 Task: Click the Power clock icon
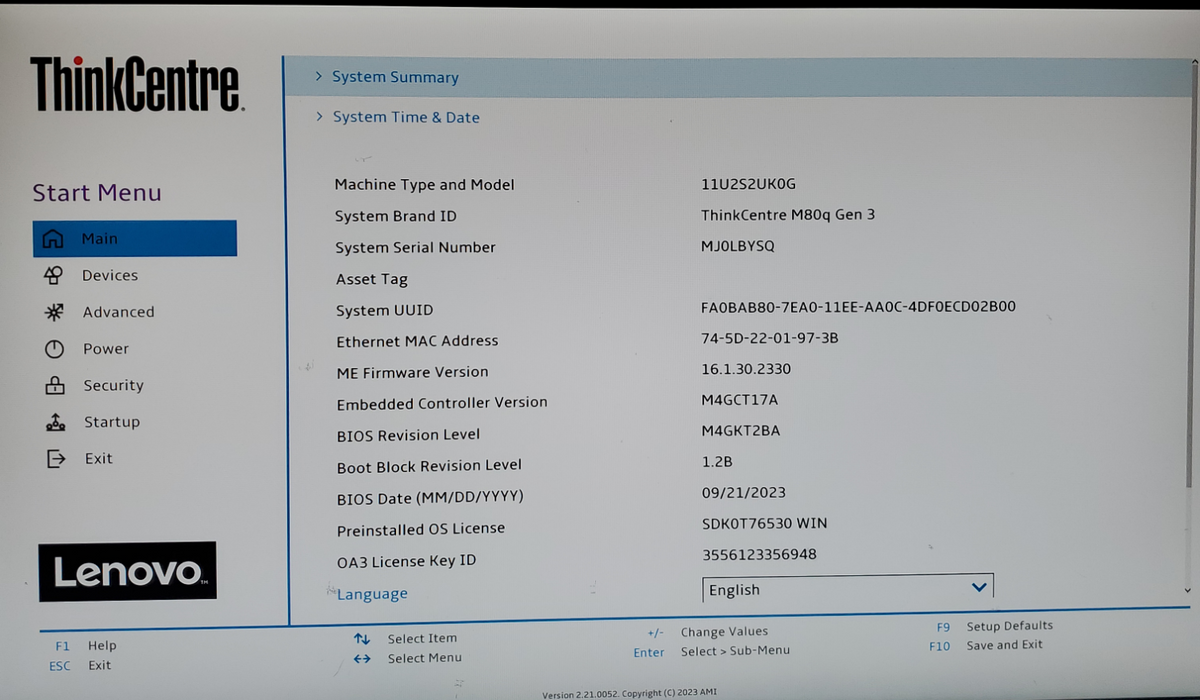54,349
